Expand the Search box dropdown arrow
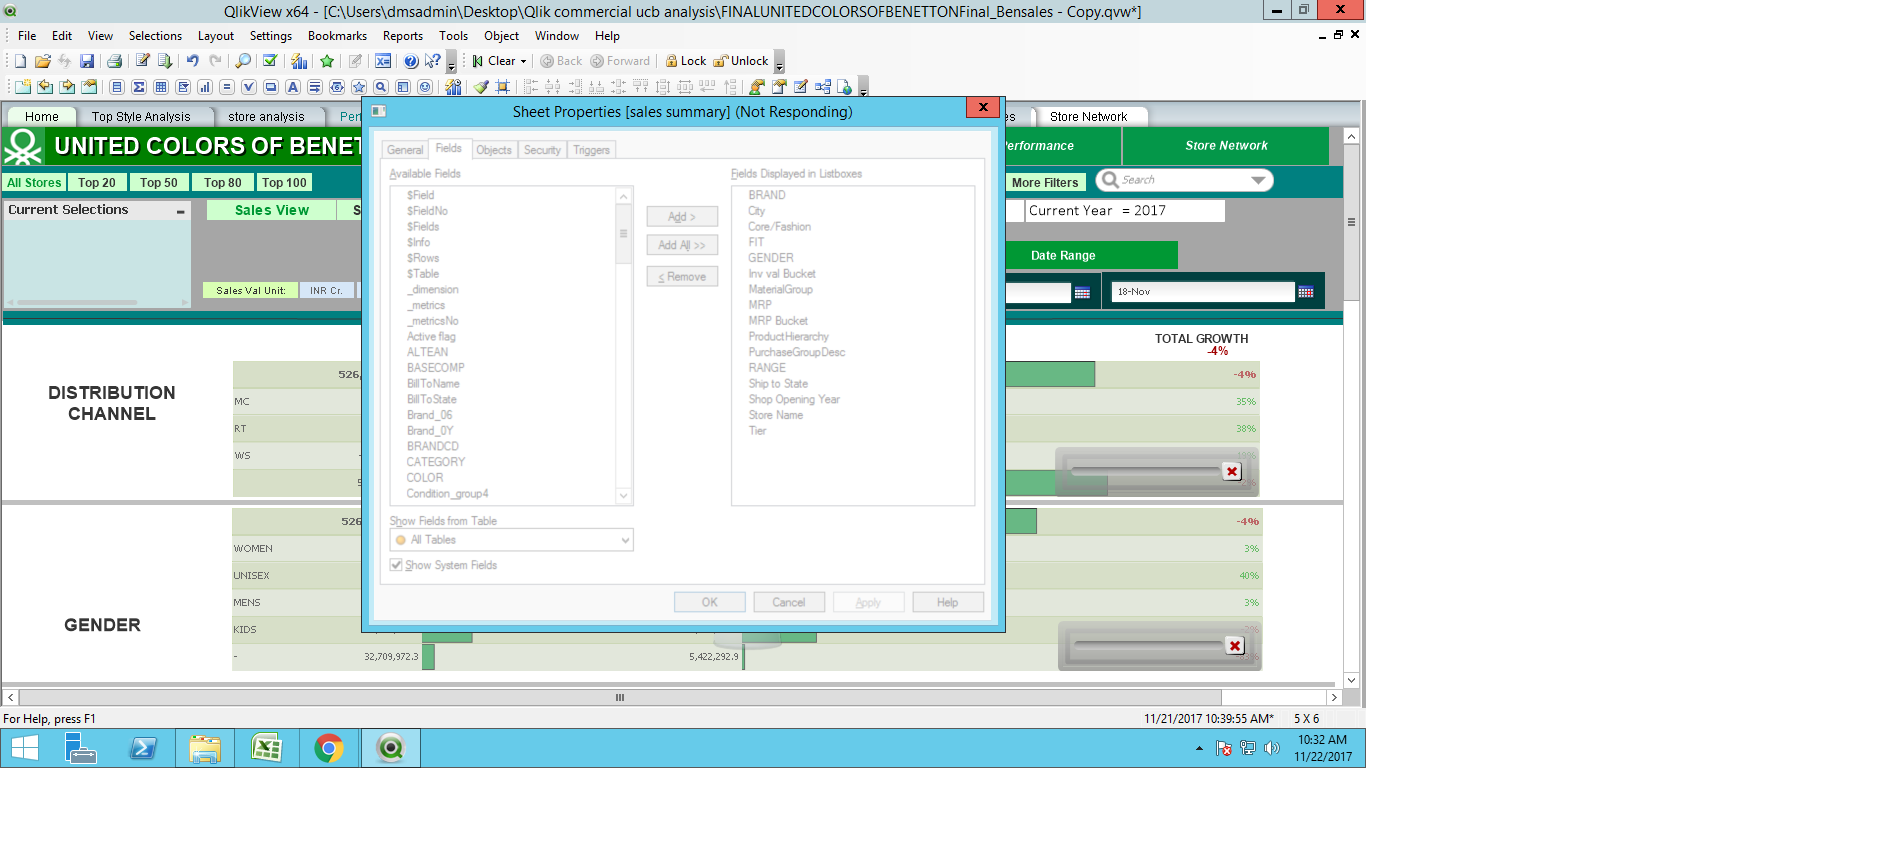1894x854 pixels. point(1258,180)
